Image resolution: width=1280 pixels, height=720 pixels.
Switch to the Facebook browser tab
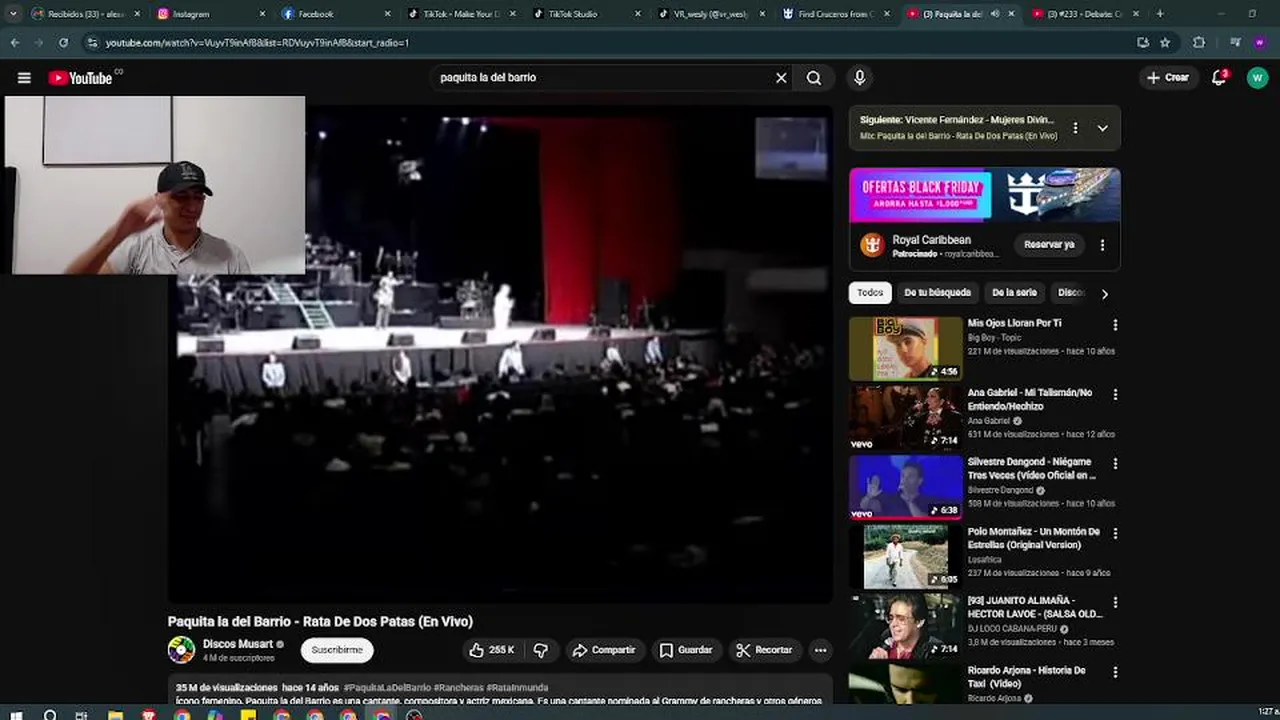point(336,14)
